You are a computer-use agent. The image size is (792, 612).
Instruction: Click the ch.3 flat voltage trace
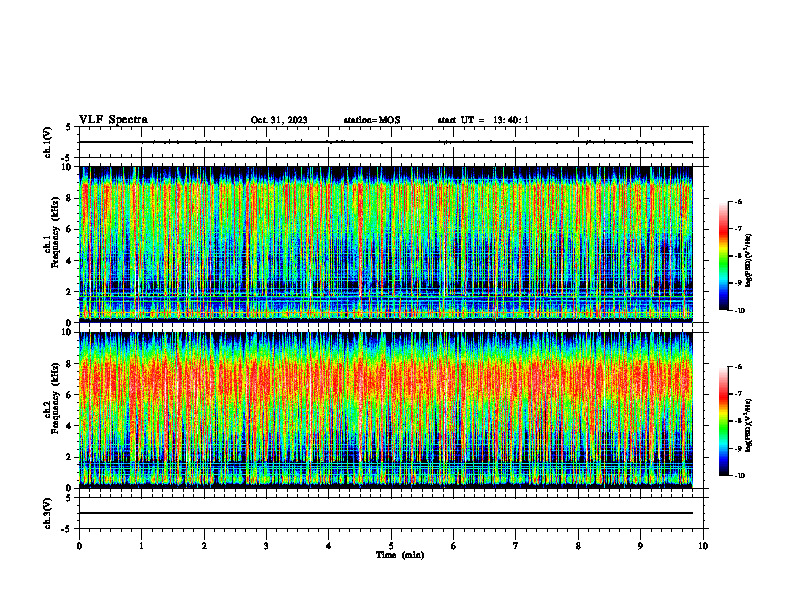(x=386, y=513)
